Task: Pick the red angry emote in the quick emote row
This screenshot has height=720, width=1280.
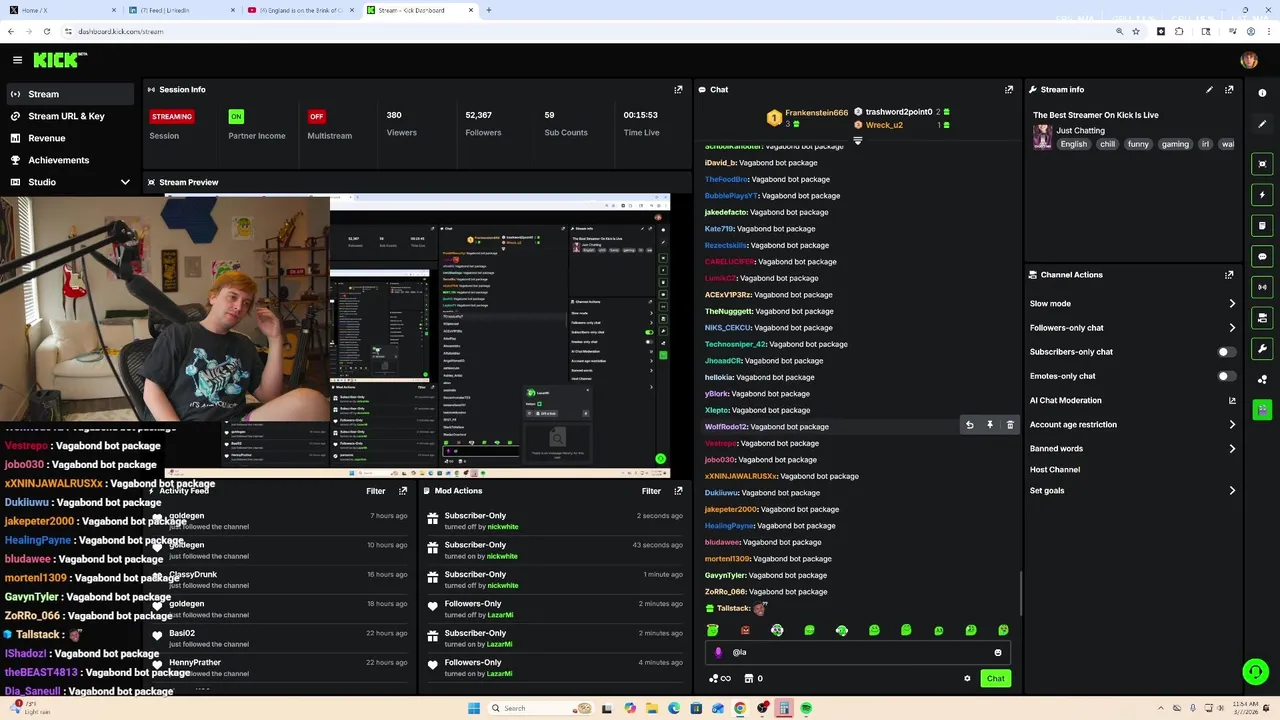Action: coord(745,630)
